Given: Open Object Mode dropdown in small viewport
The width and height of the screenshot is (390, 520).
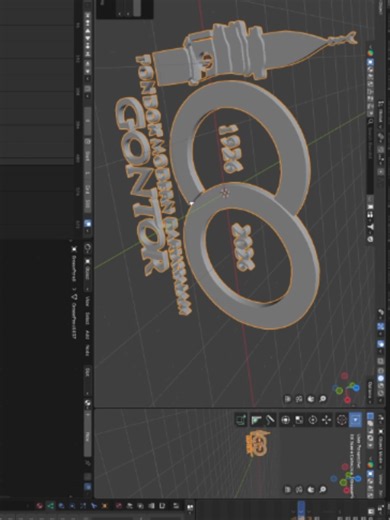Looking at the screenshot, I should 380,447.
